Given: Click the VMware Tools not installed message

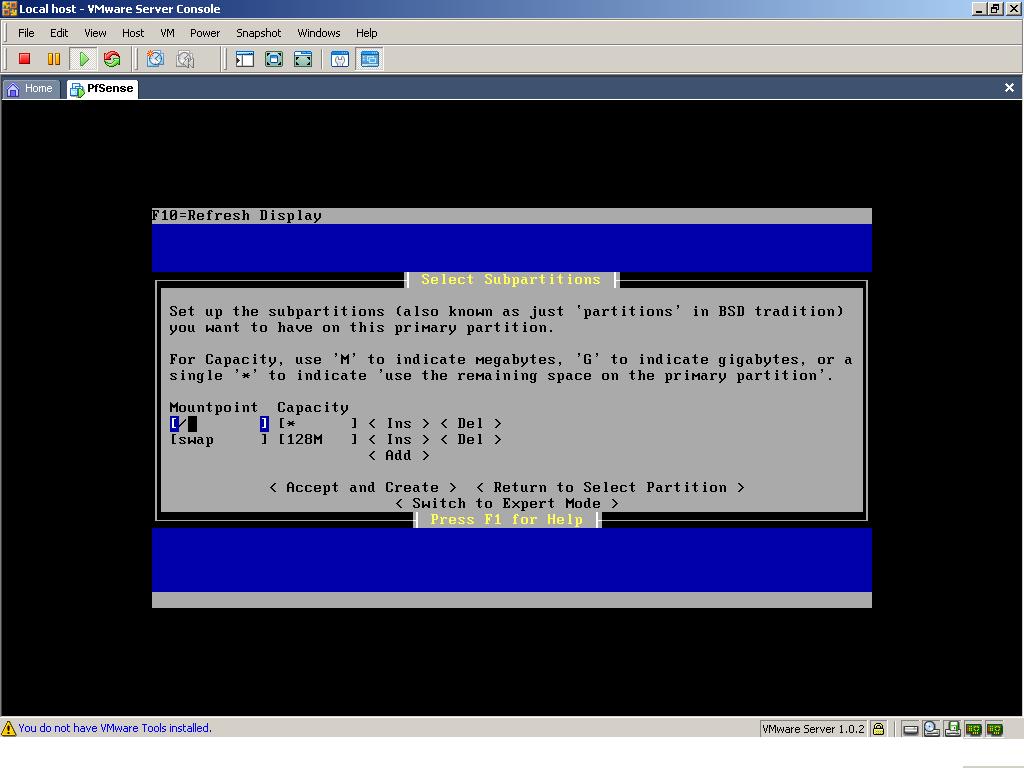Looking at the screenshot, I should point(115,728).
